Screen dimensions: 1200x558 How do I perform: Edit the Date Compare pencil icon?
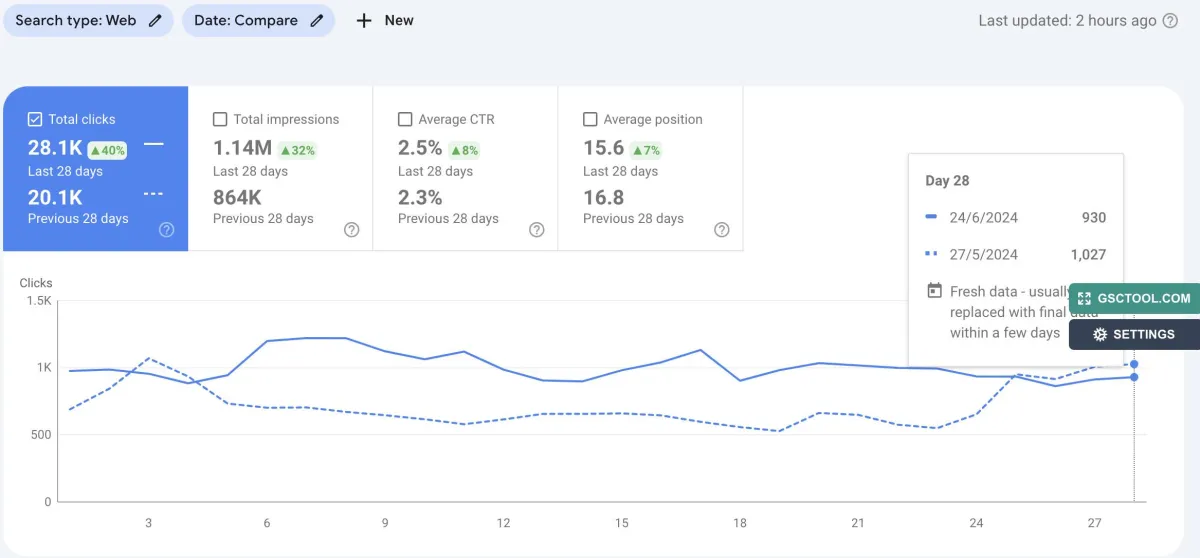317,20
